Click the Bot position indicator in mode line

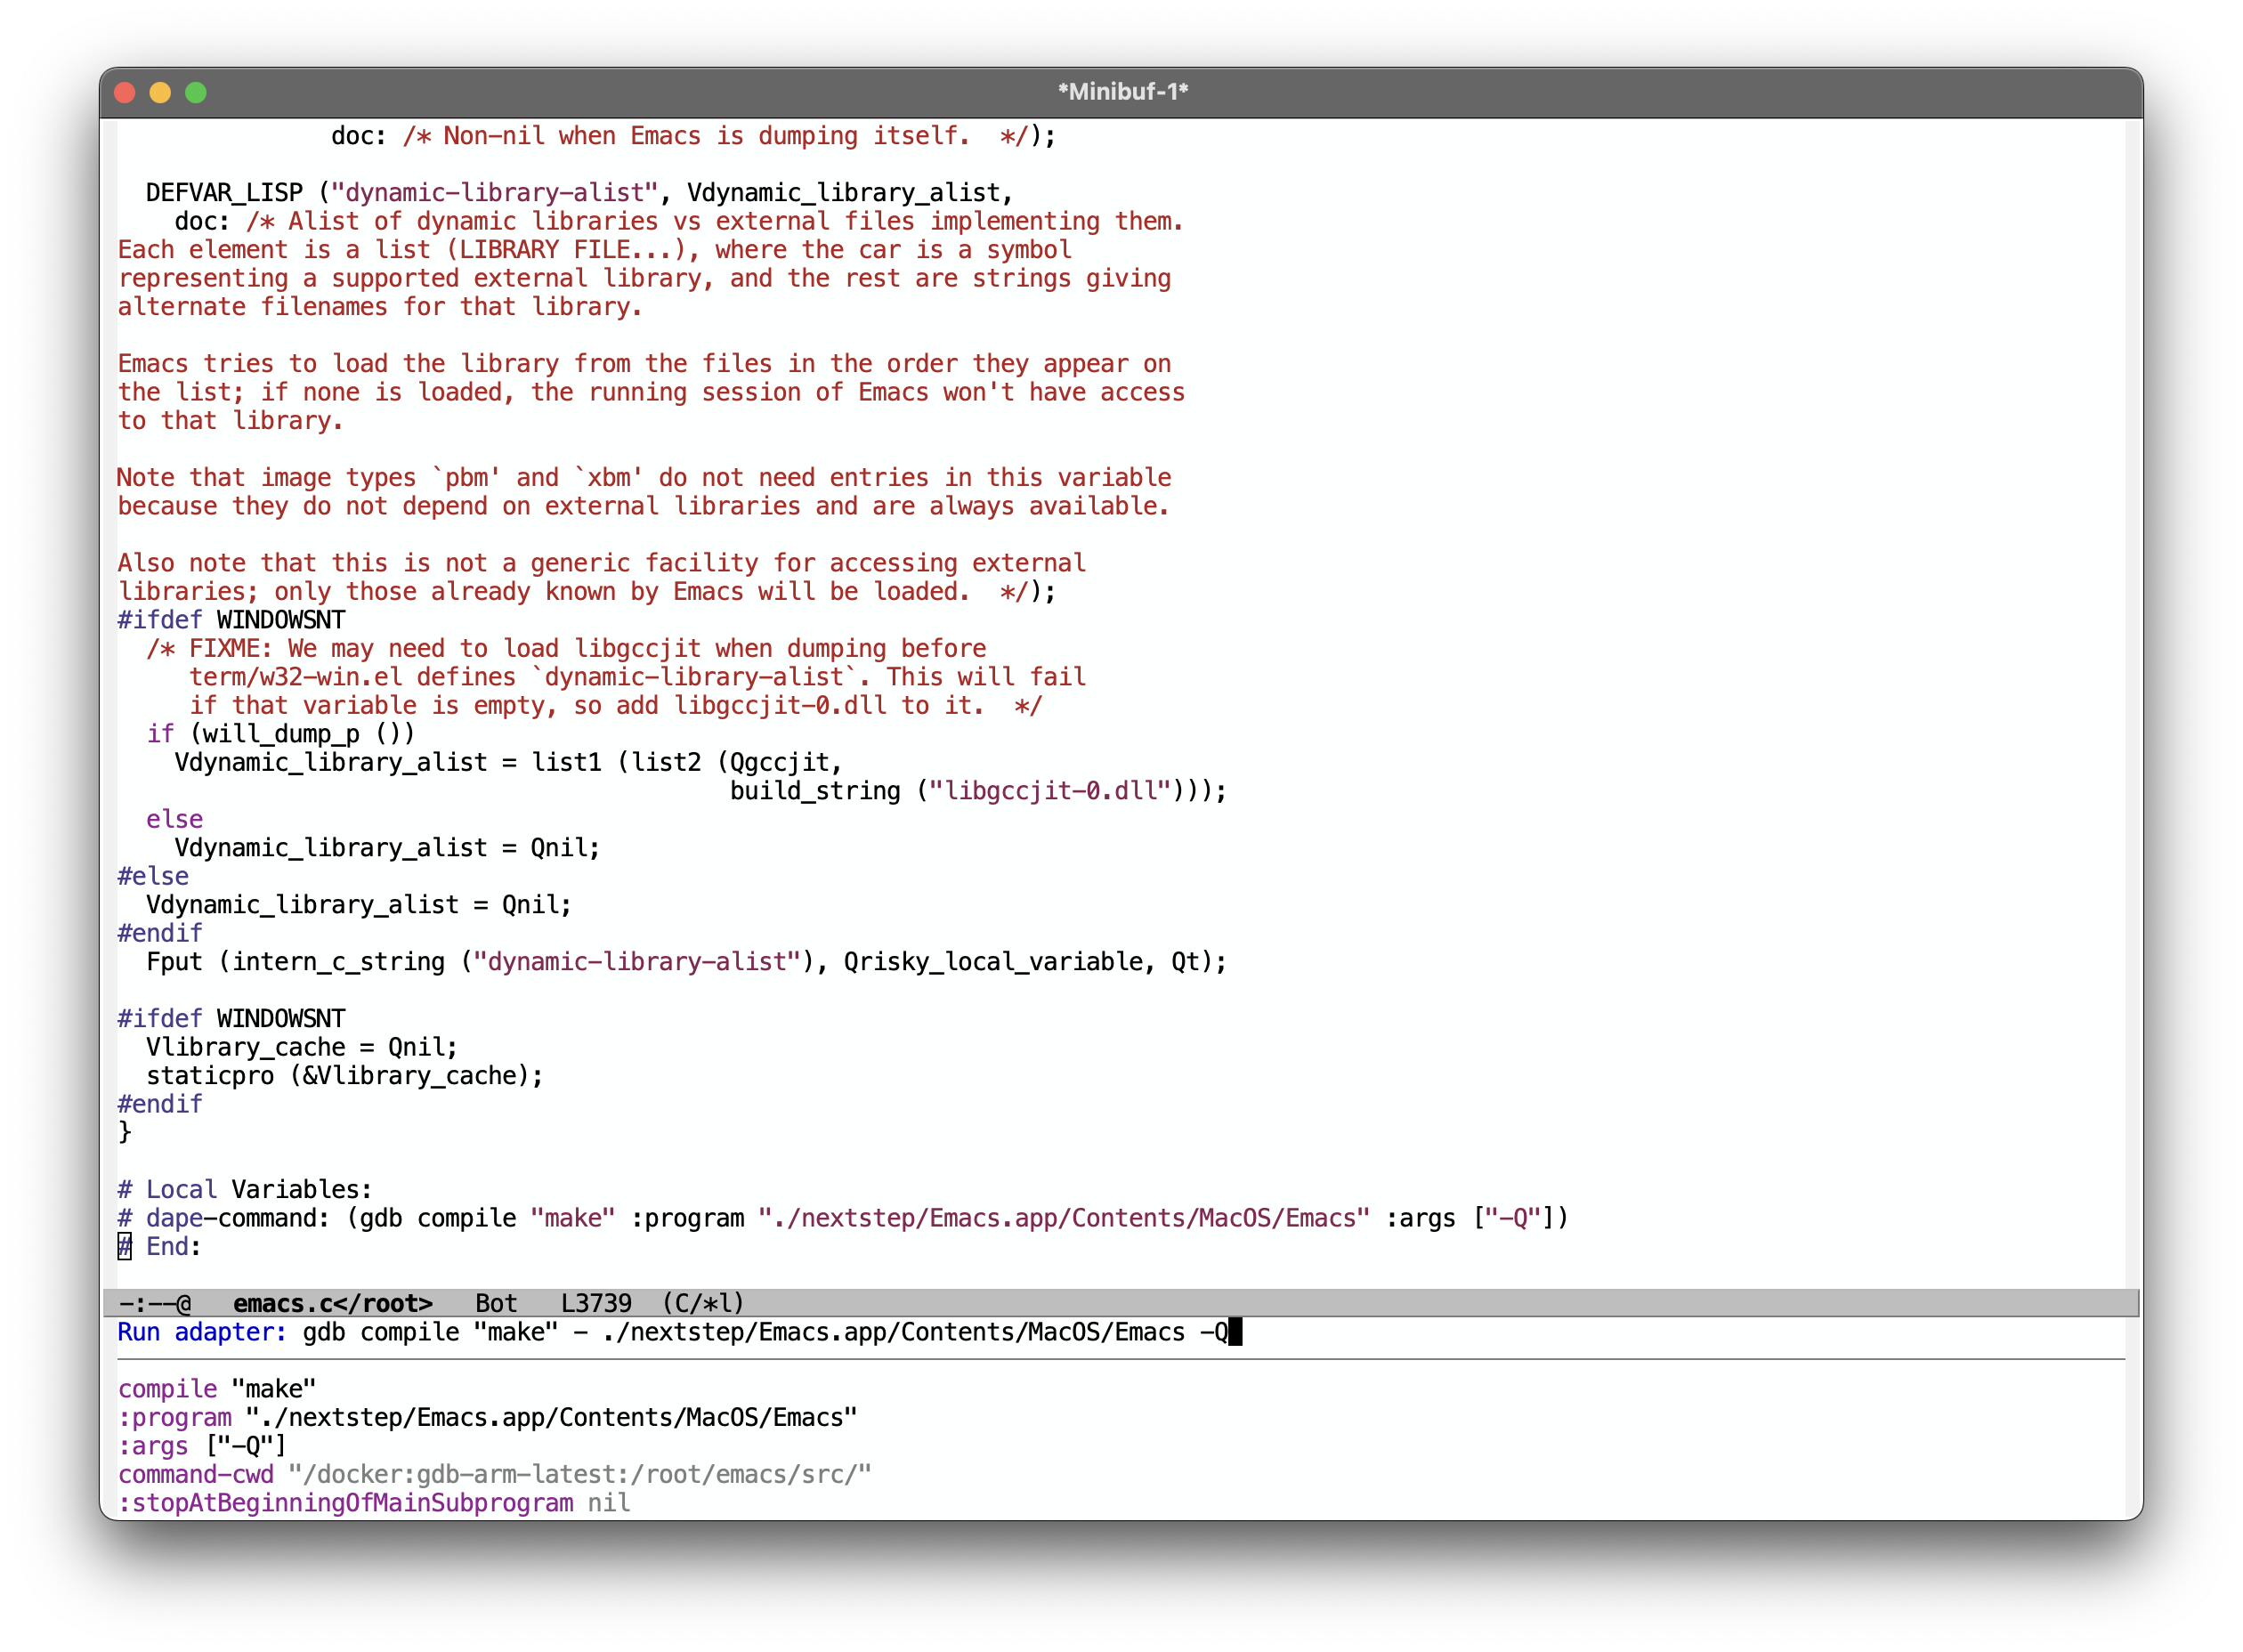(x=496, y=1304)
